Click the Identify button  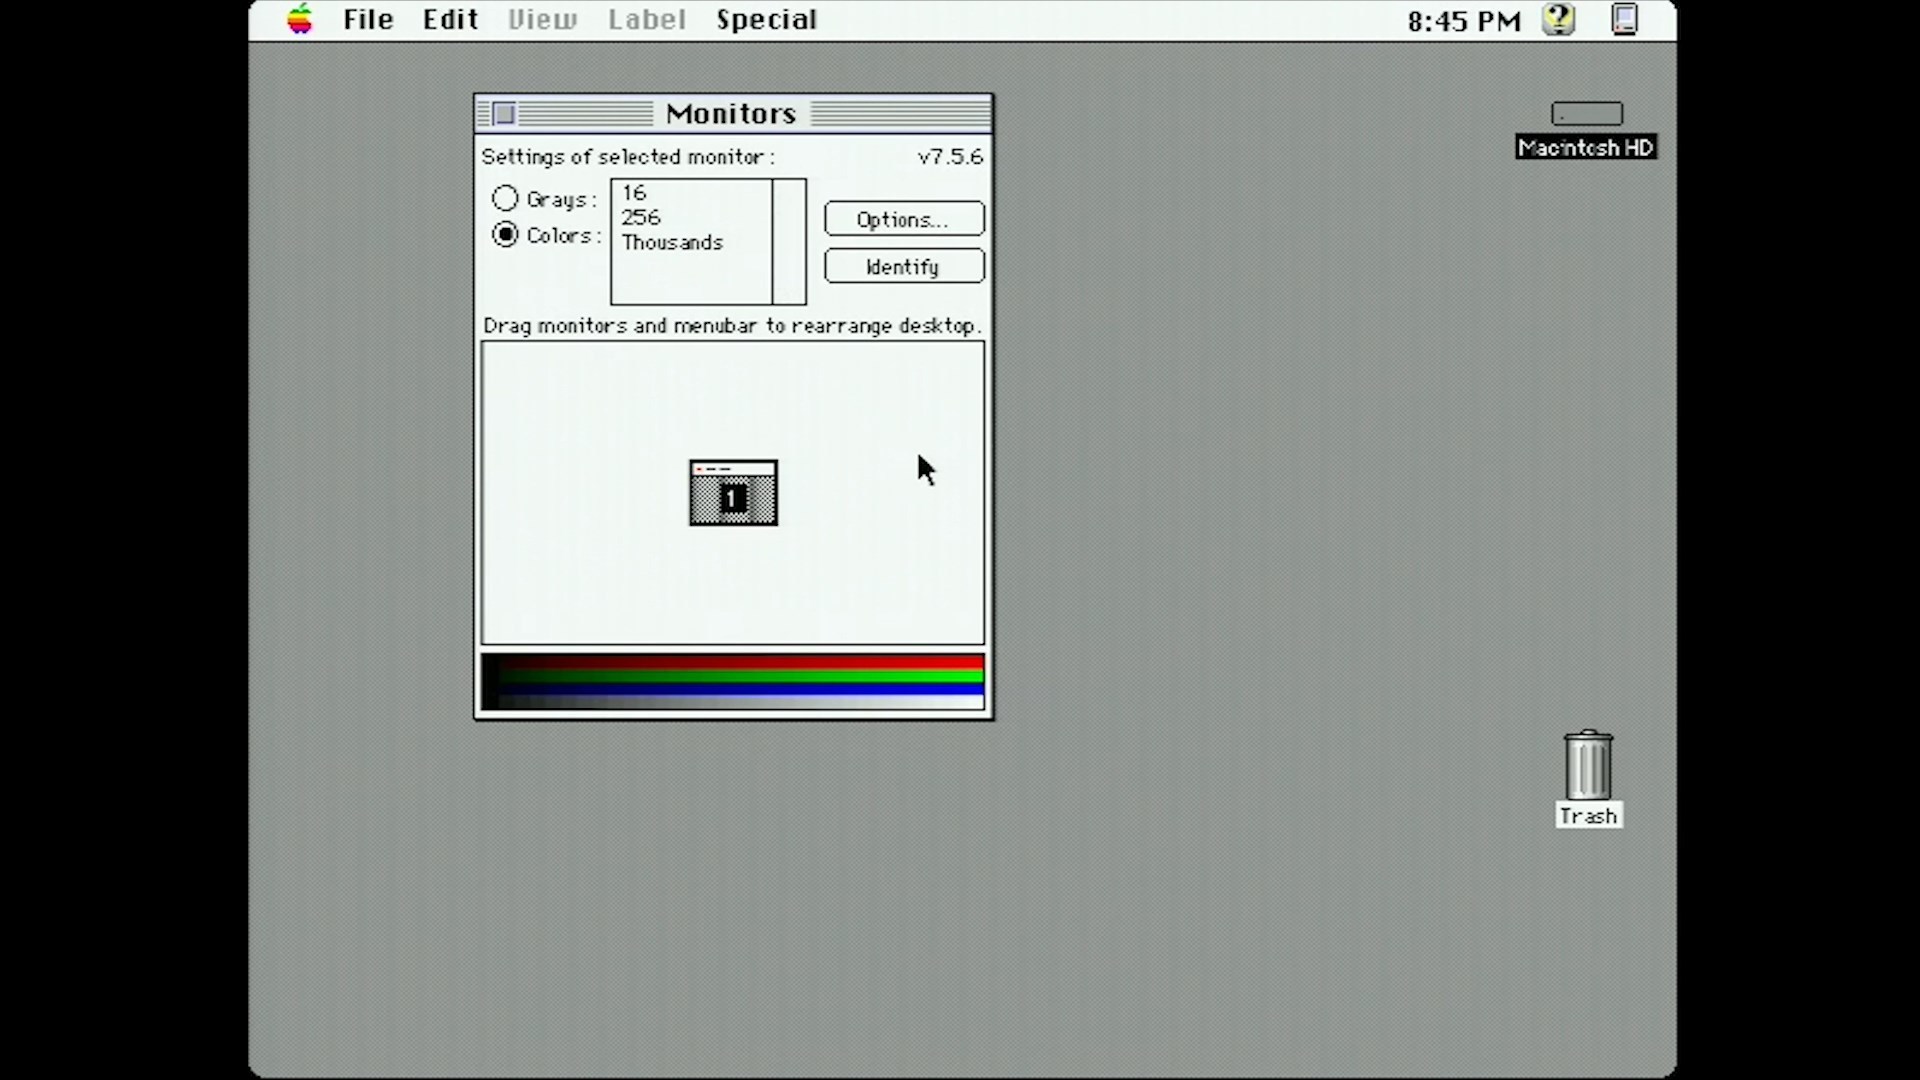(x=904, y=266)
